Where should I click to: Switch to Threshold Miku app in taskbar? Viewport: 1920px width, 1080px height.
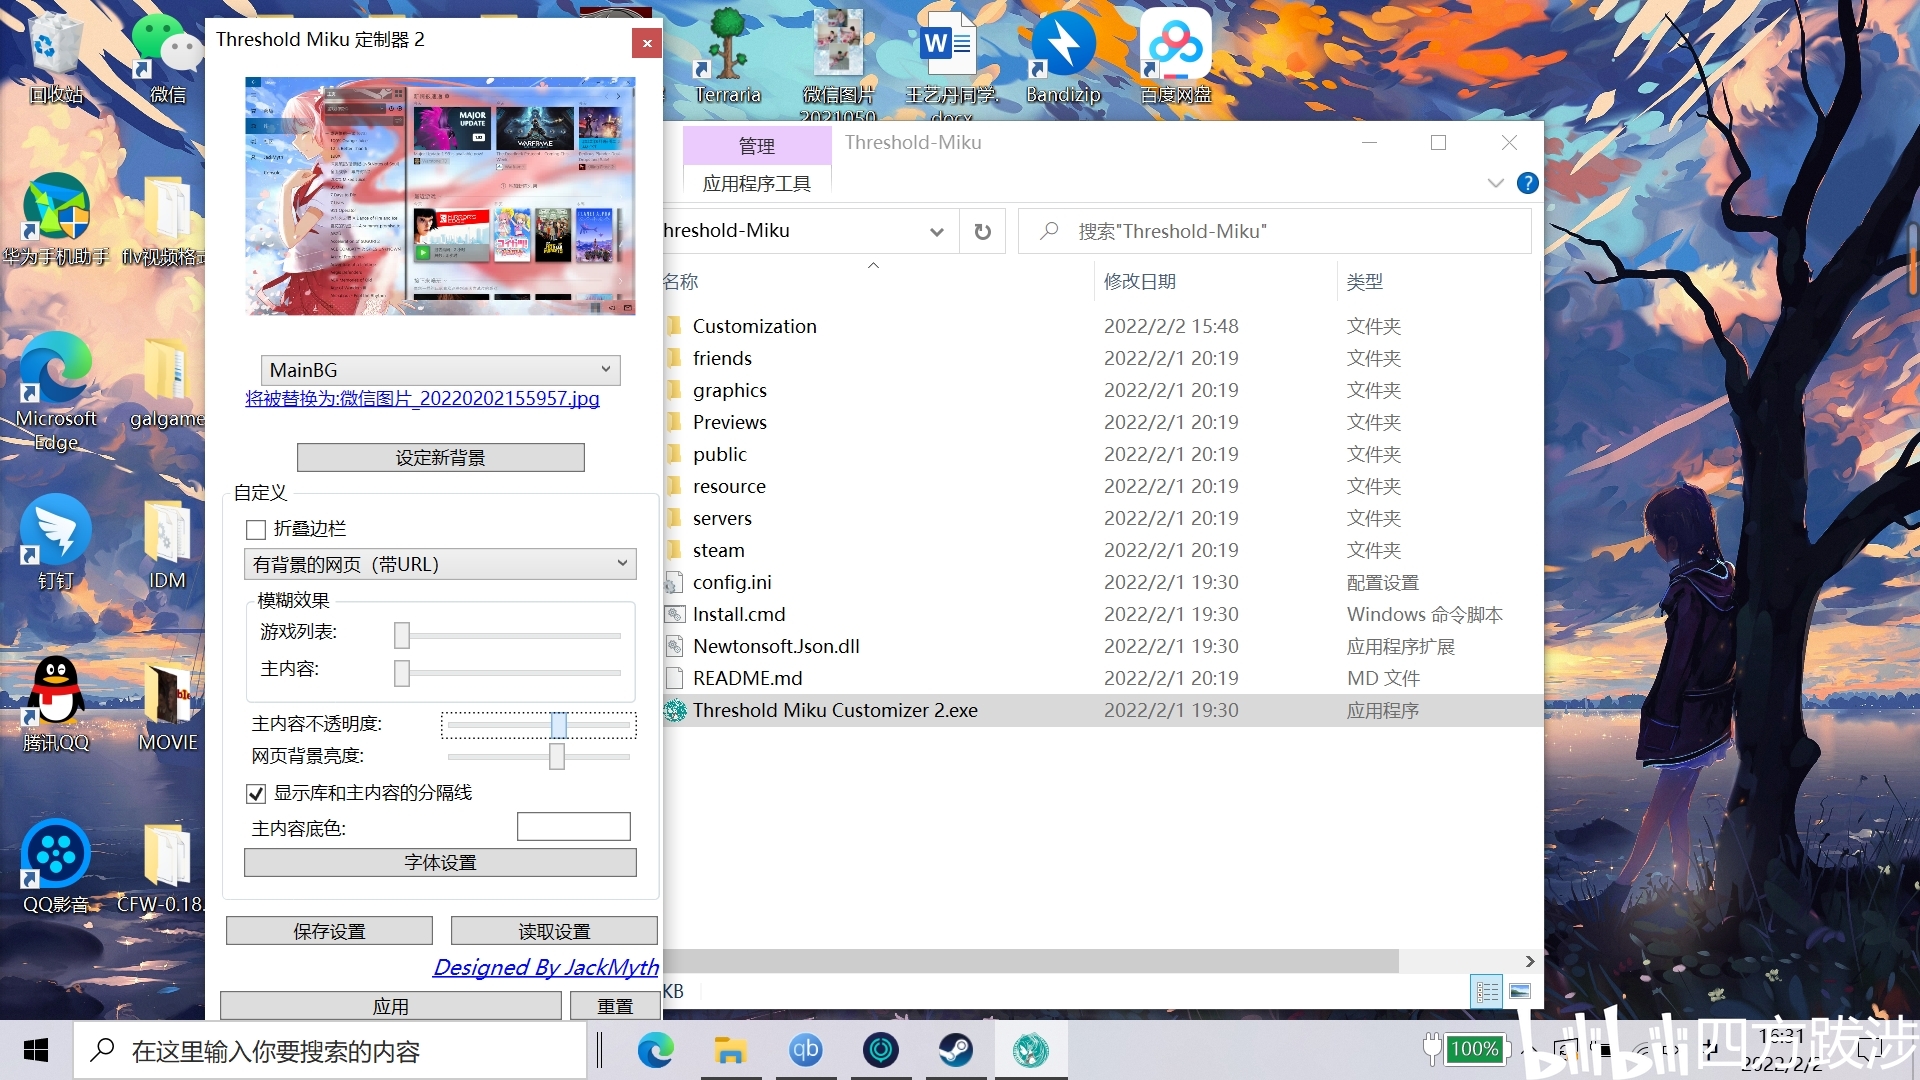[x=1030, y=1050]
